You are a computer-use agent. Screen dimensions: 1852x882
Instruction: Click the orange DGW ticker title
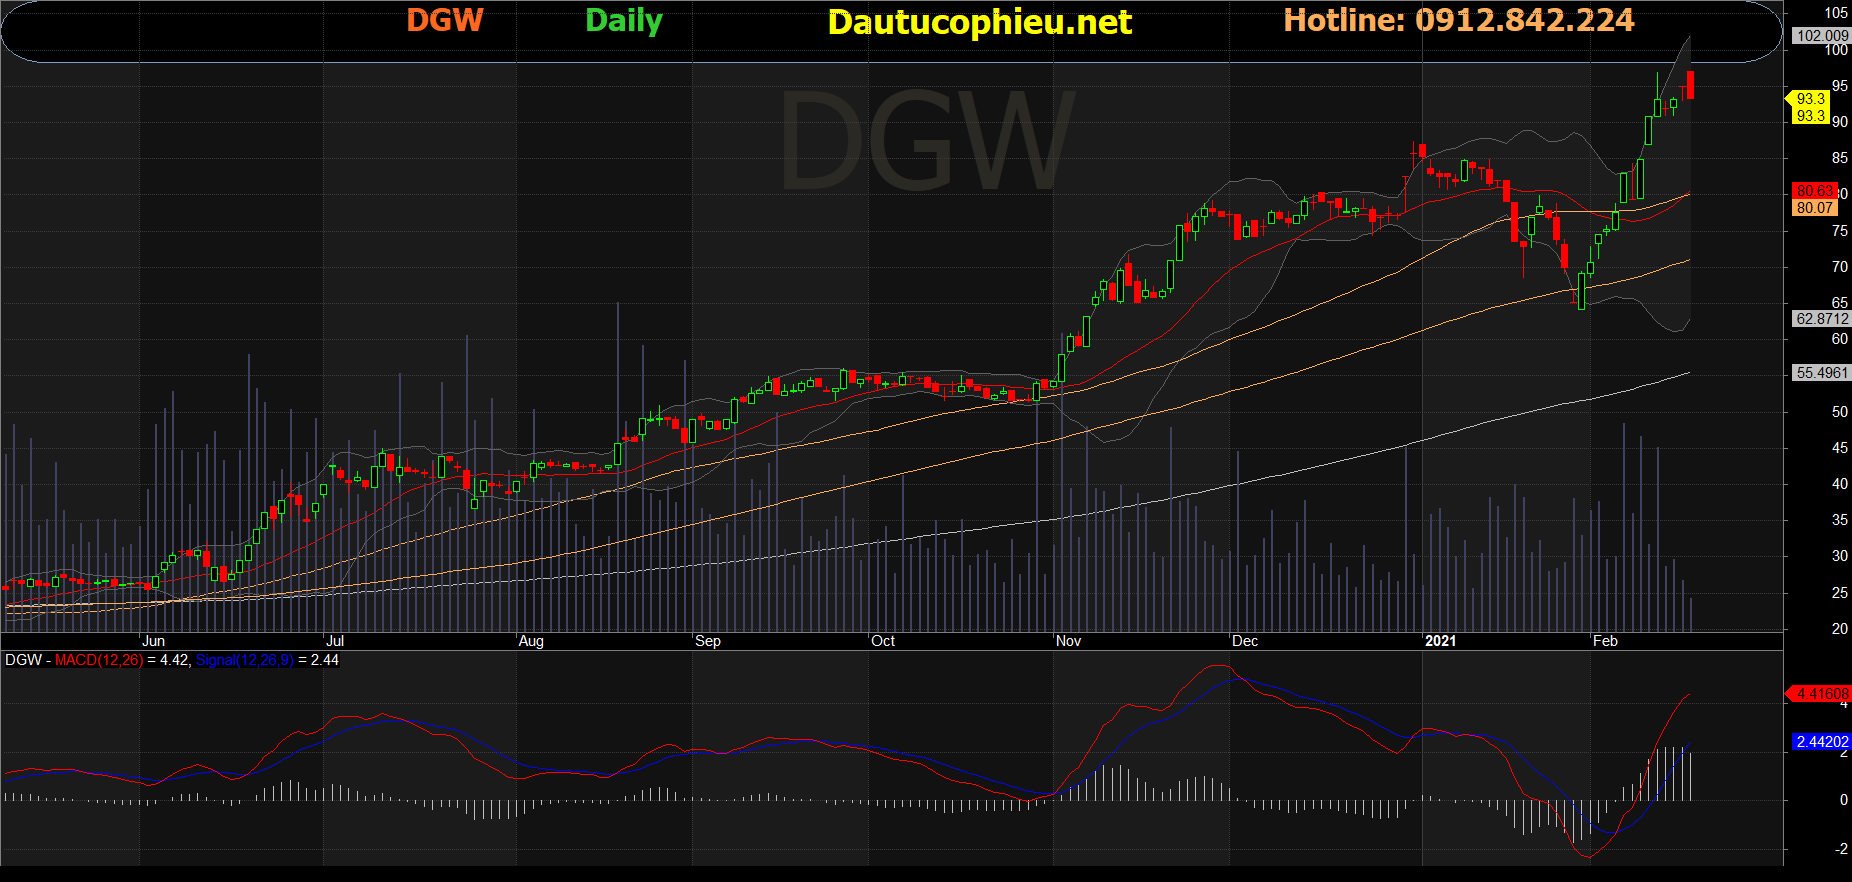[x=445, y=21]
